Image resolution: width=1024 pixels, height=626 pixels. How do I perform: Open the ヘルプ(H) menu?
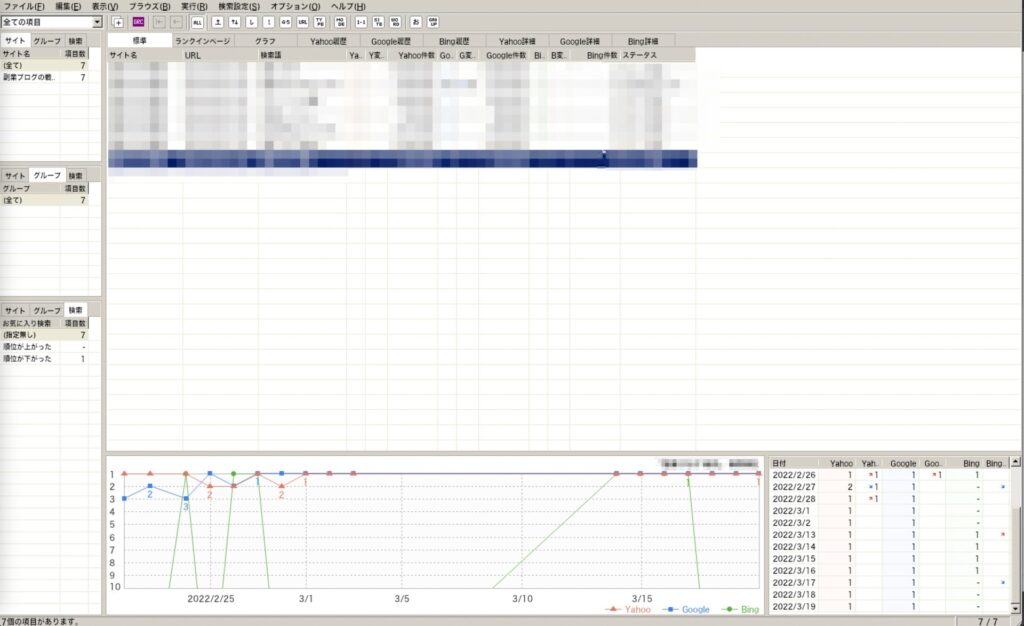point(348,6)
